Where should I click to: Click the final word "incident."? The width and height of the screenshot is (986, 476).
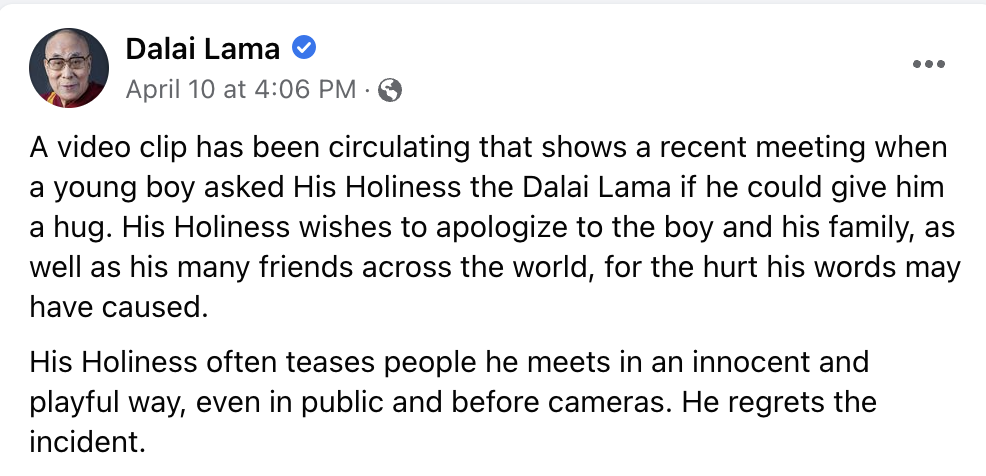point(80,441)
